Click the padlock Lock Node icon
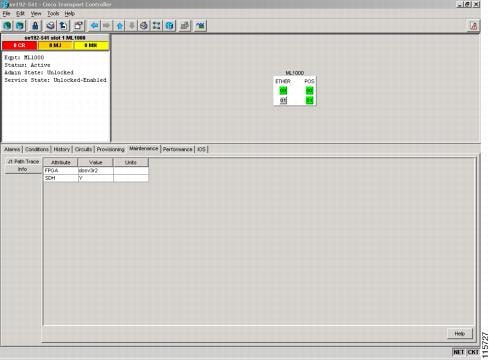Screen dimensions: 489x360 (x=35, y=26)
